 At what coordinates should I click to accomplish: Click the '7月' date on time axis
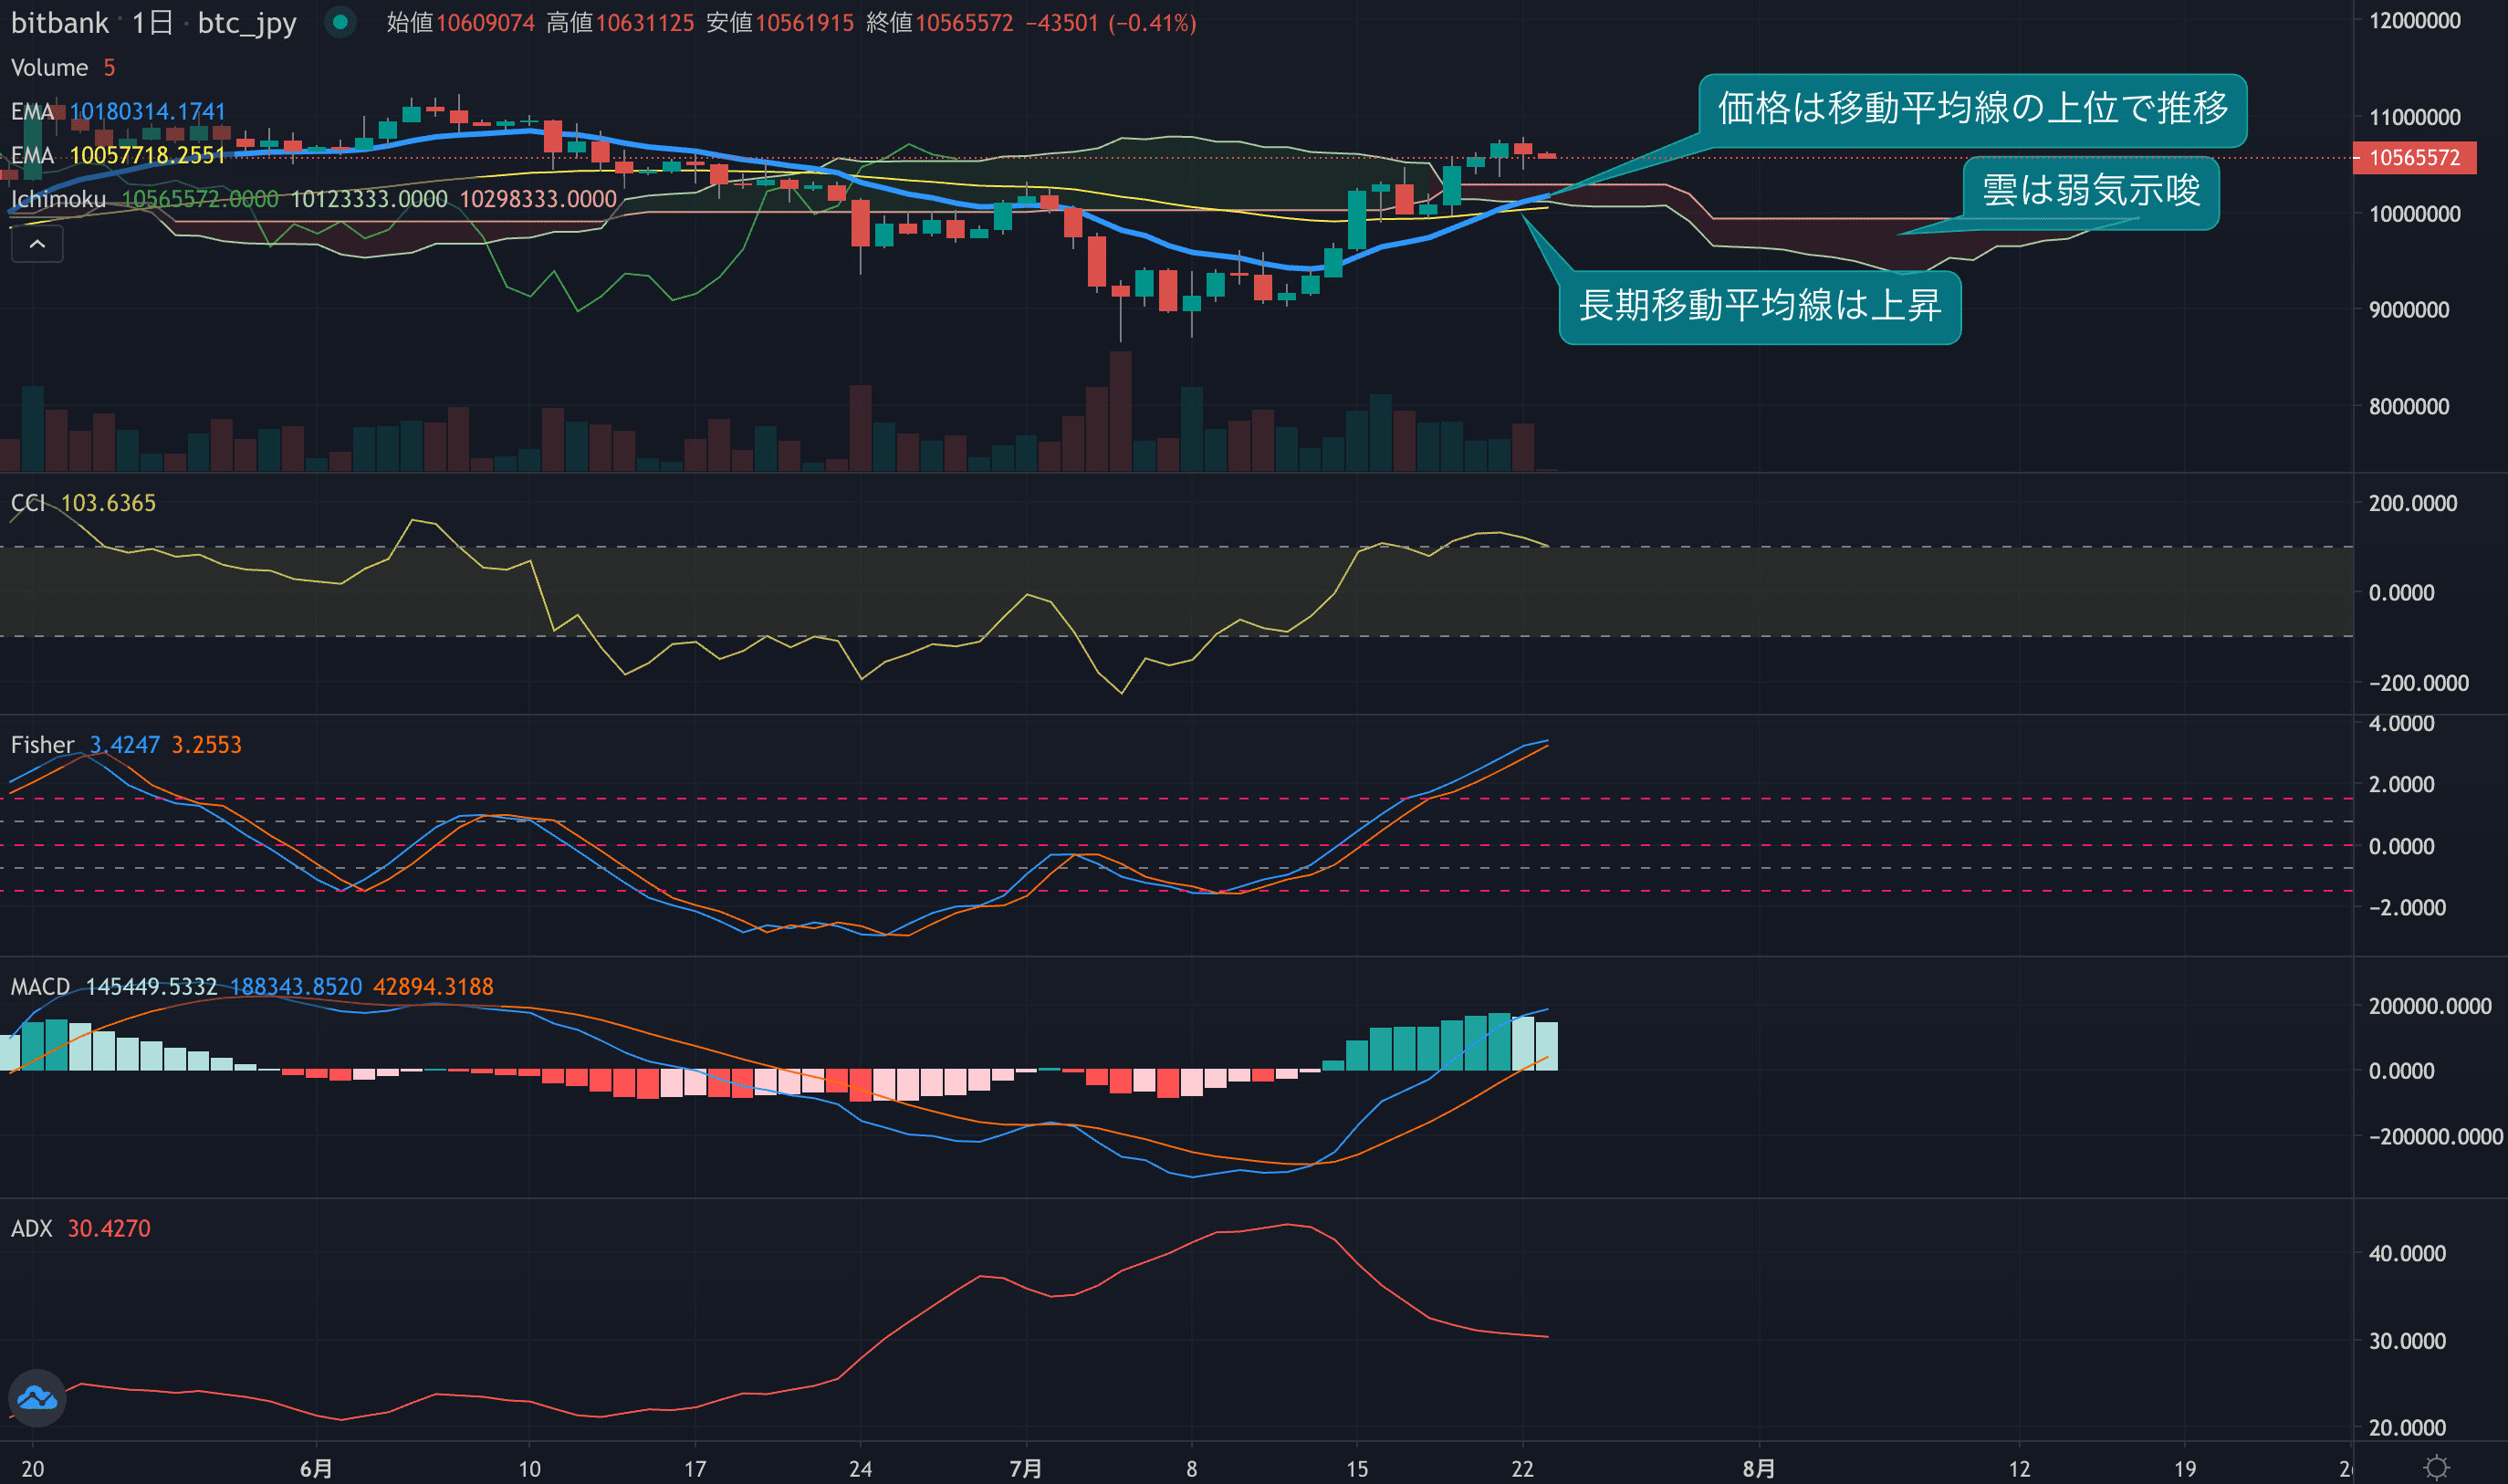[x=1025, y=1468]
